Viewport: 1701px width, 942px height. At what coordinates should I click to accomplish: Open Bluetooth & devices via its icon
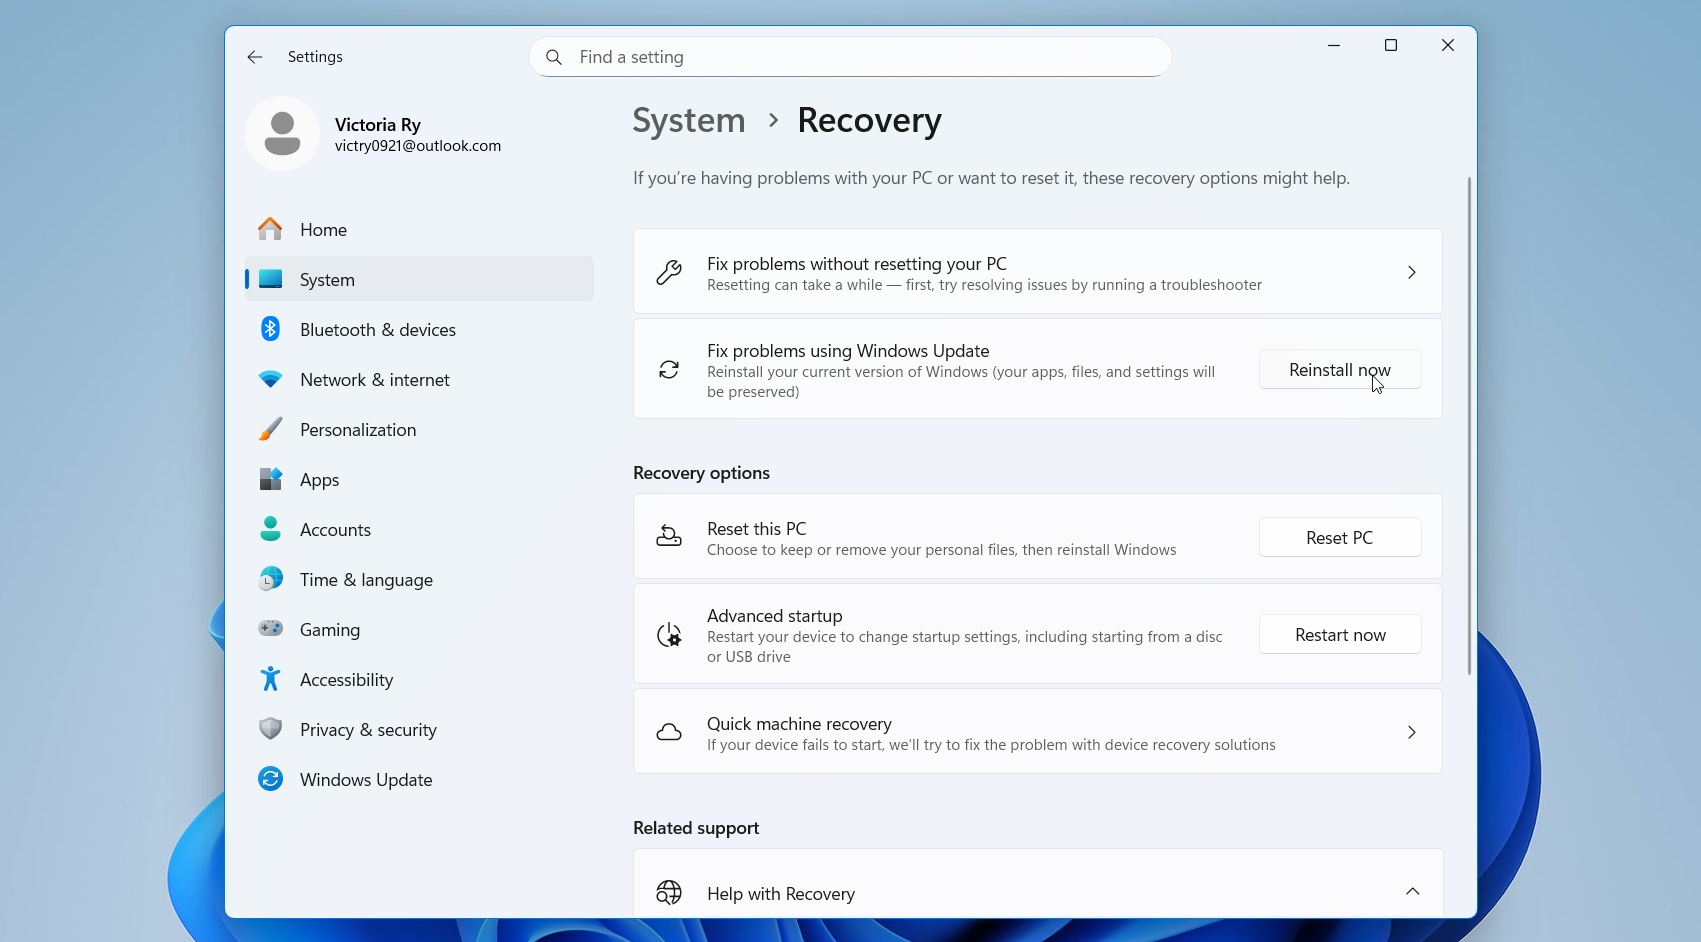270,329
